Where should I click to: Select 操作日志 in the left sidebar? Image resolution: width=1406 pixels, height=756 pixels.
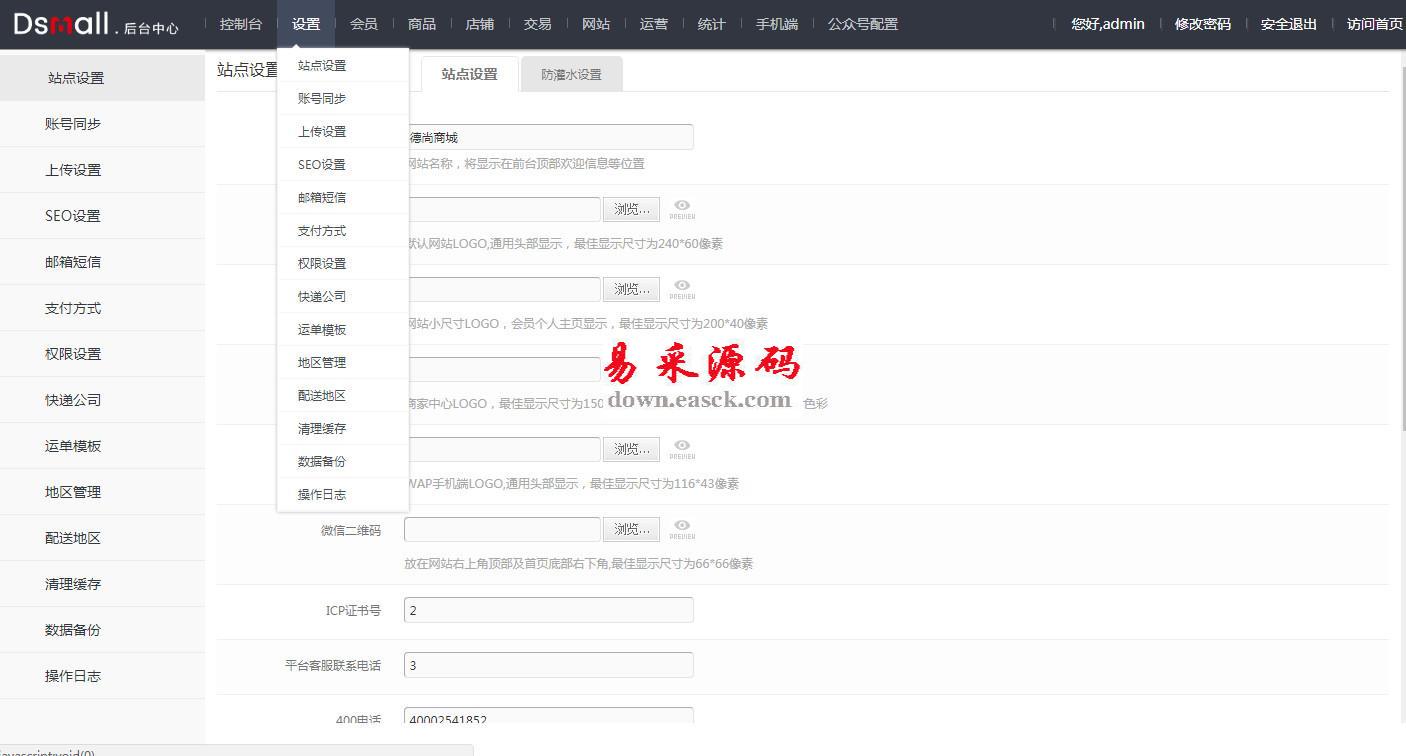(x=73, y=676)
